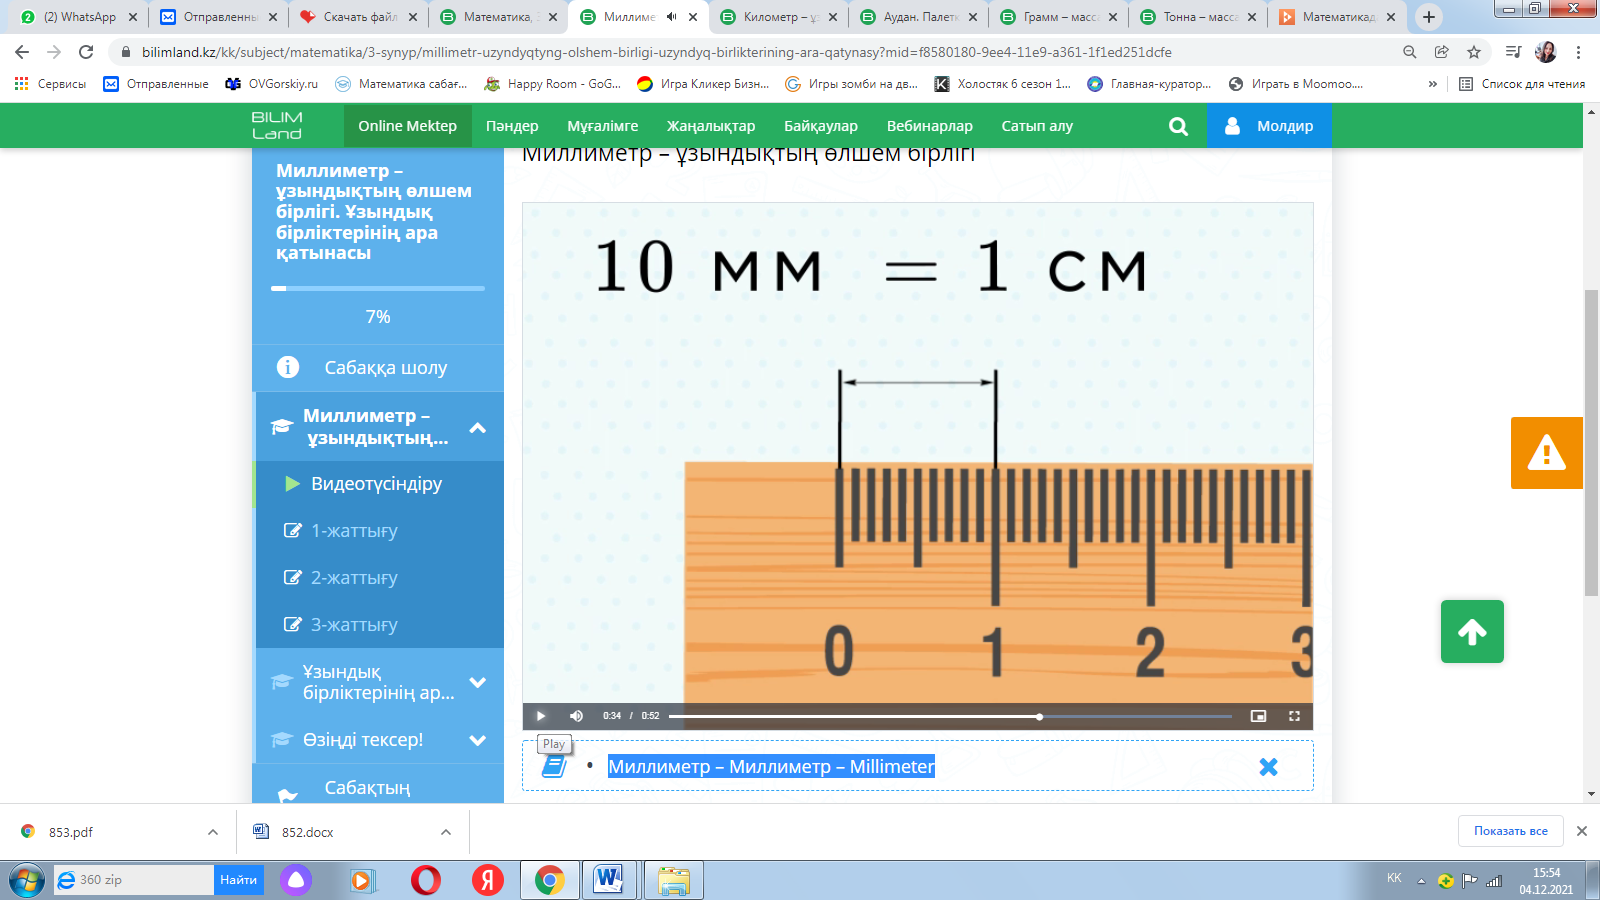The width and height of the screenshot is (1600, 900).
Task: Close the Миллиметр glossary note
Action: 1268,767
